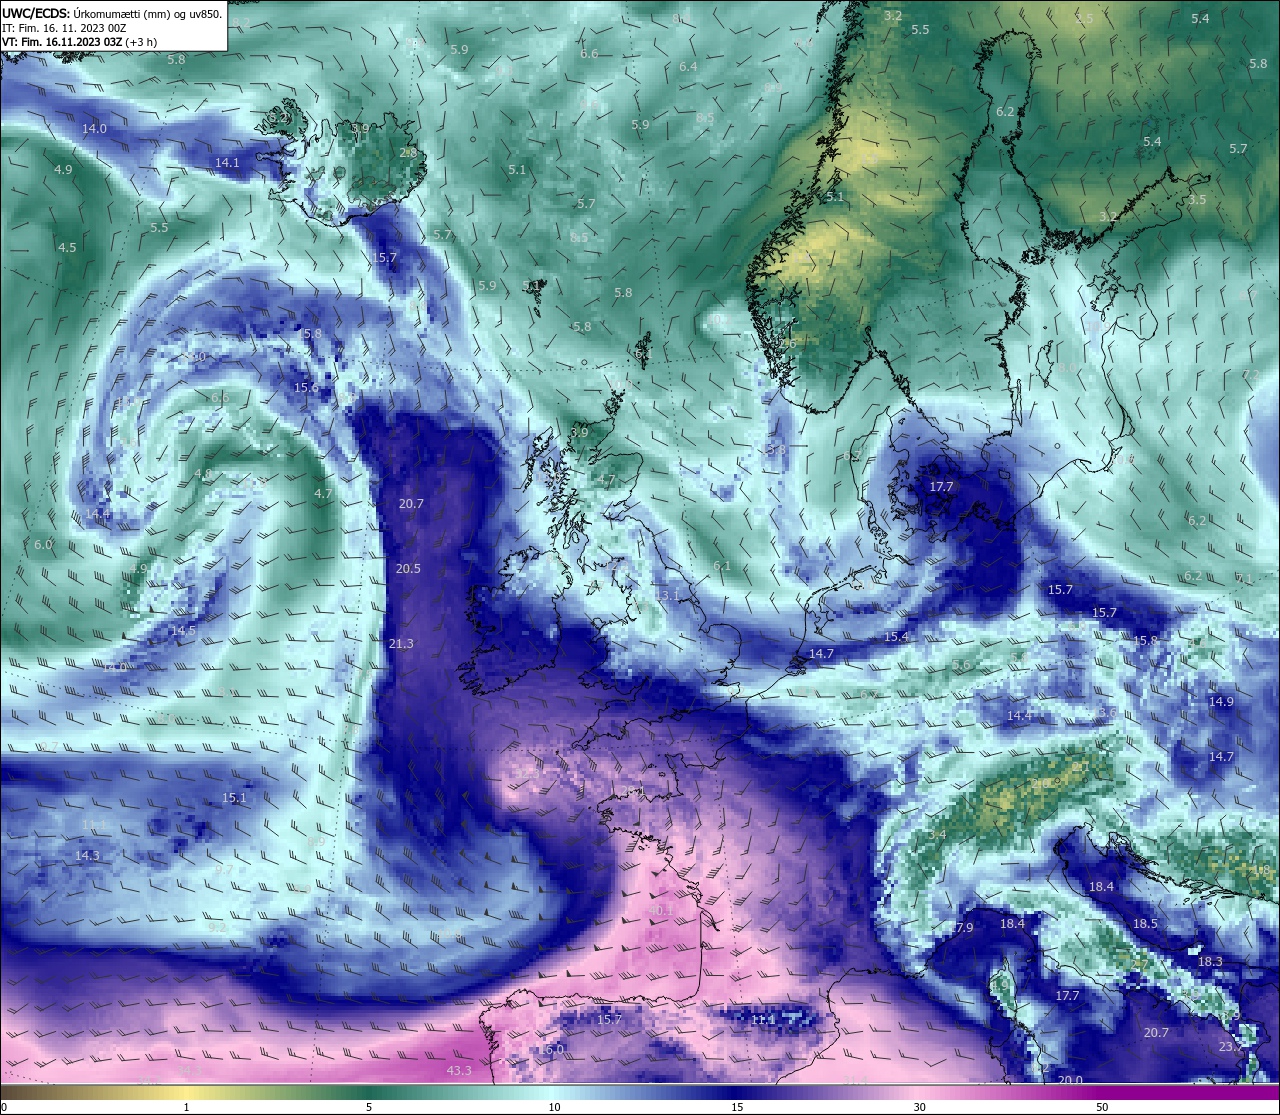
Task: Click the legend tick label 1
Action: [187, 1107]
